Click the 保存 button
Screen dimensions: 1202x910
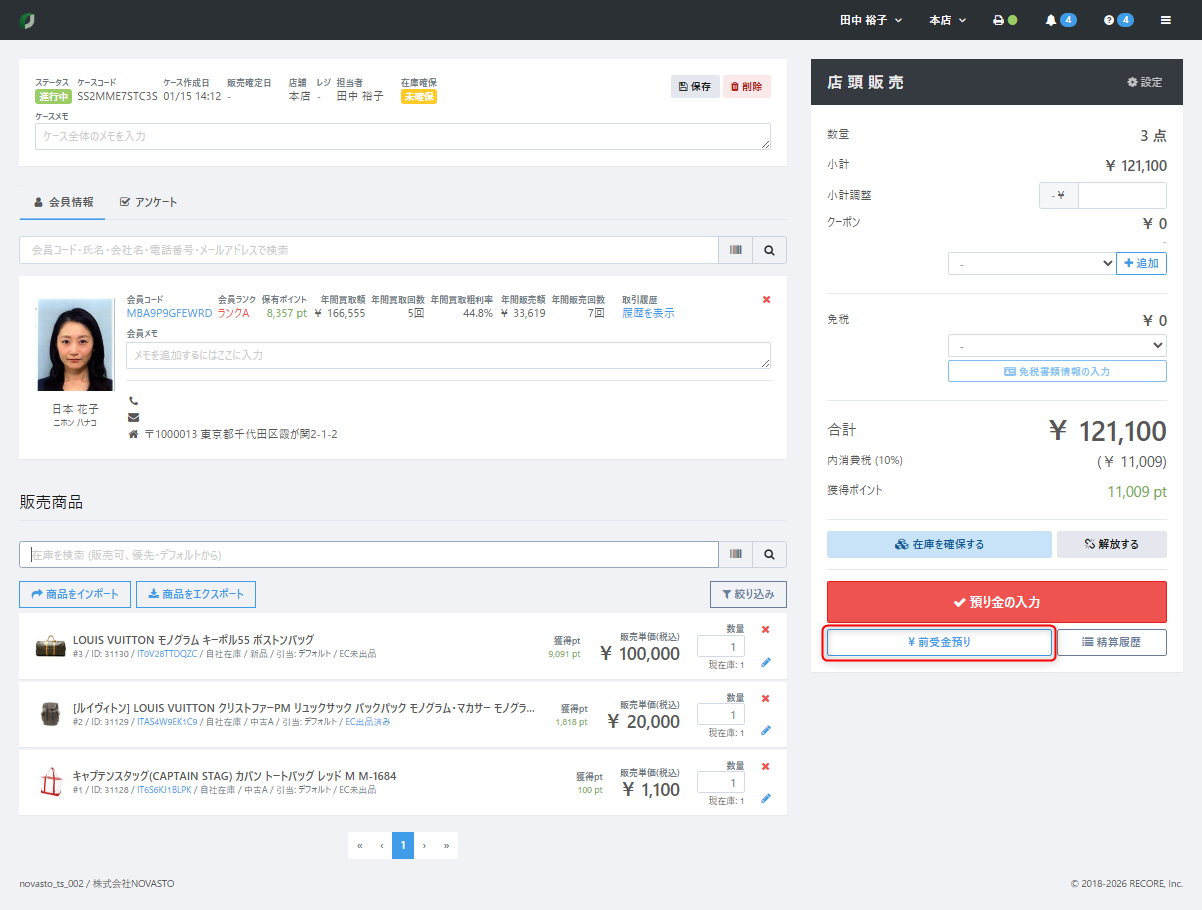(695, 87)
